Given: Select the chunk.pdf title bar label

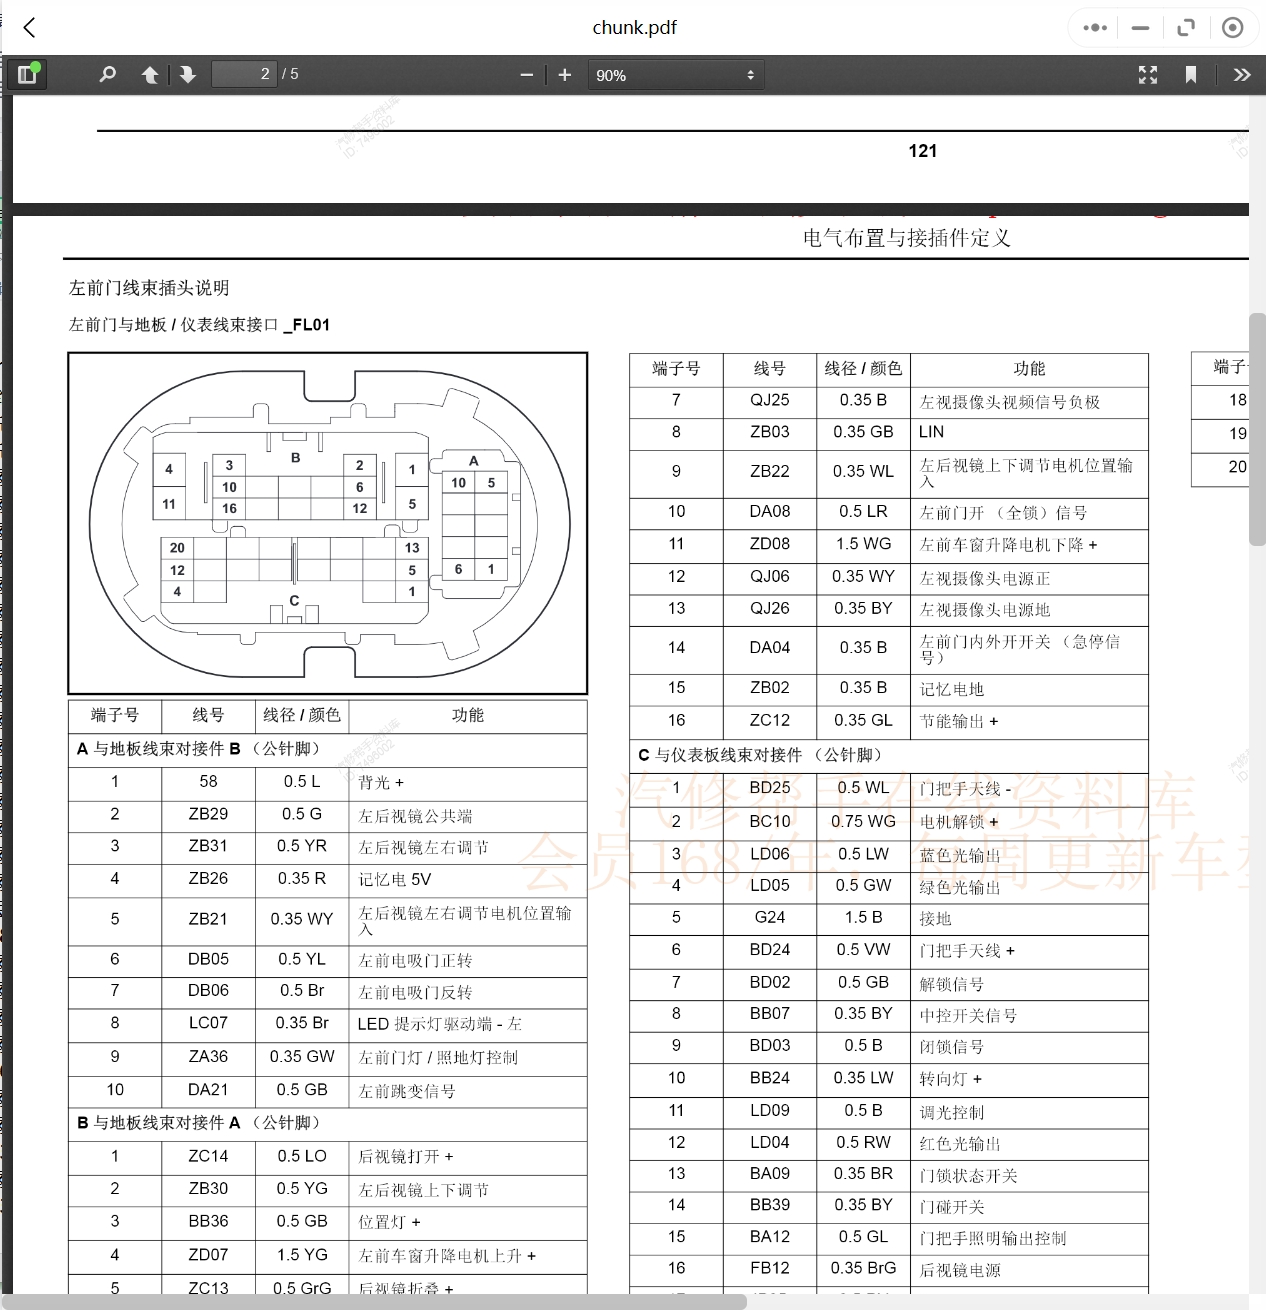Looking at the screenshot, I should [x=634, y=27].
